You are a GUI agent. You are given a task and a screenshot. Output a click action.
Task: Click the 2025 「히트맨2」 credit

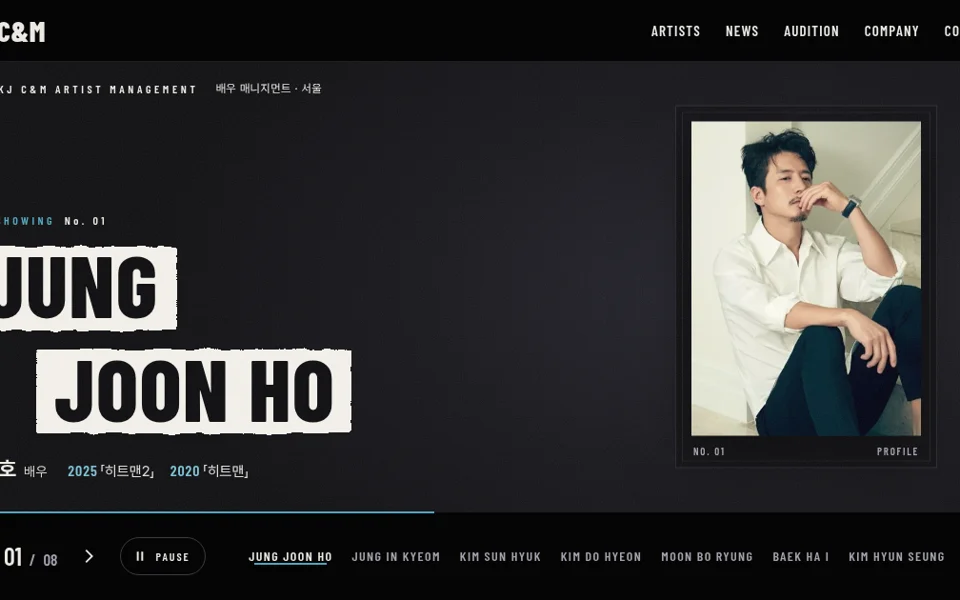111,471
